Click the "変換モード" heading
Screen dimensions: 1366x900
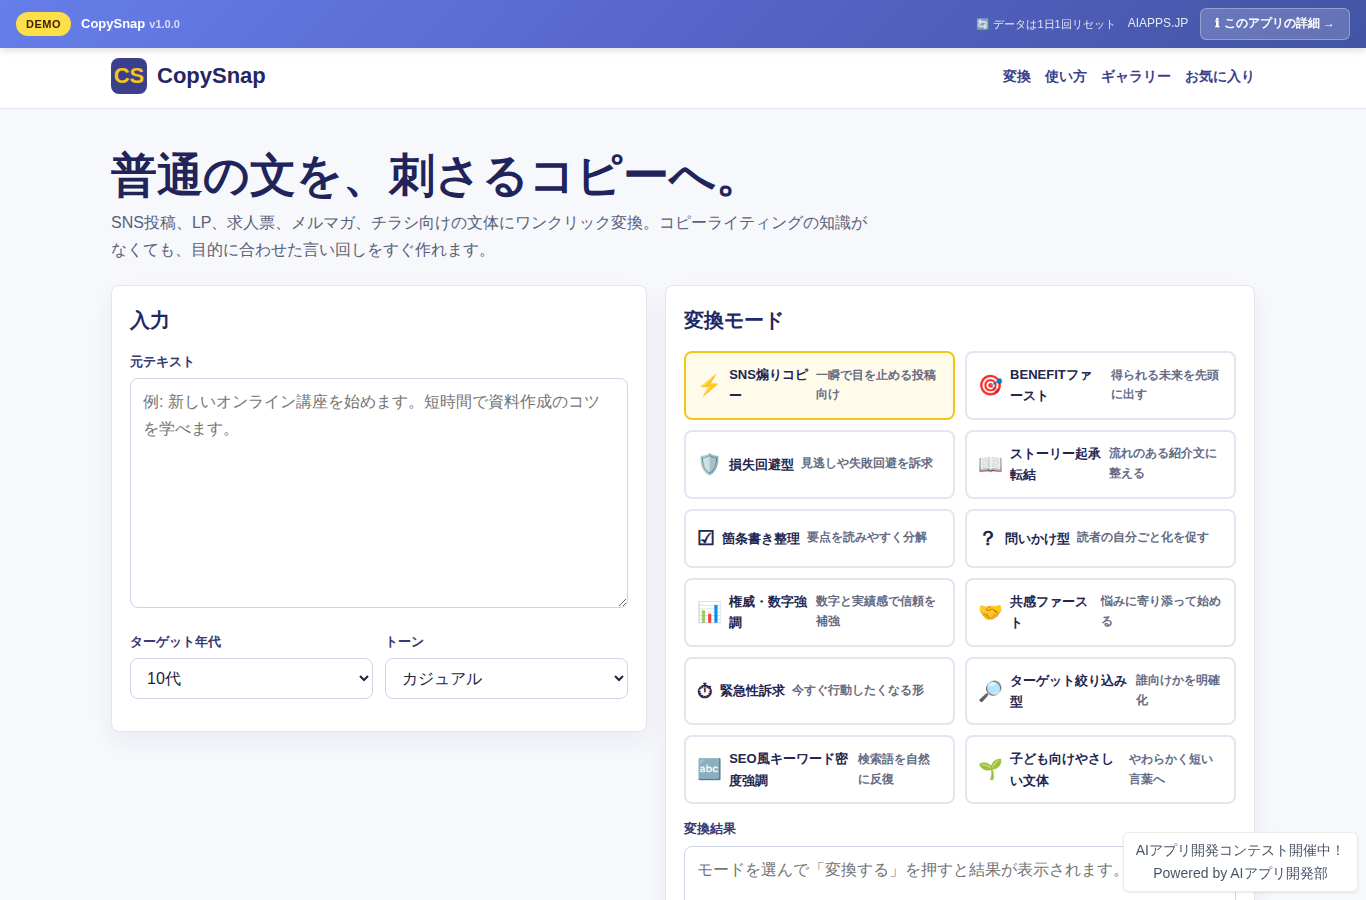pos(733,320)
